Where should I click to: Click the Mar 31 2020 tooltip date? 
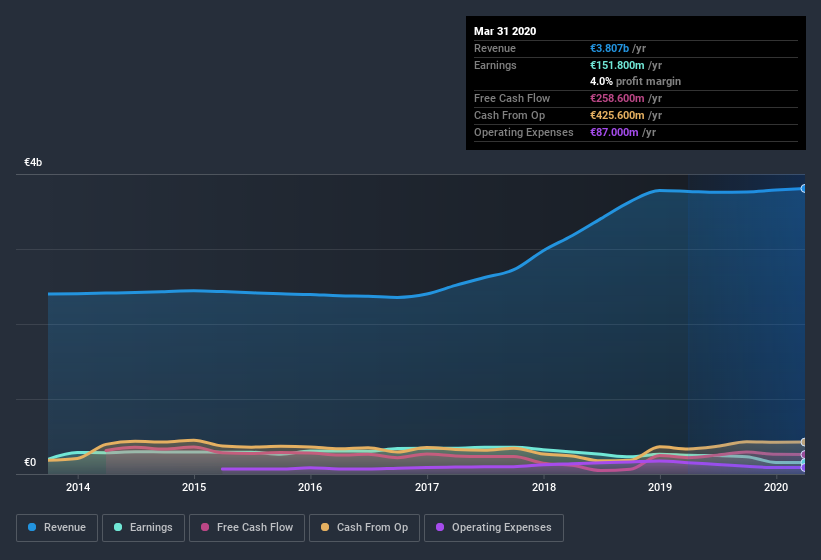[x=505, y=31]
